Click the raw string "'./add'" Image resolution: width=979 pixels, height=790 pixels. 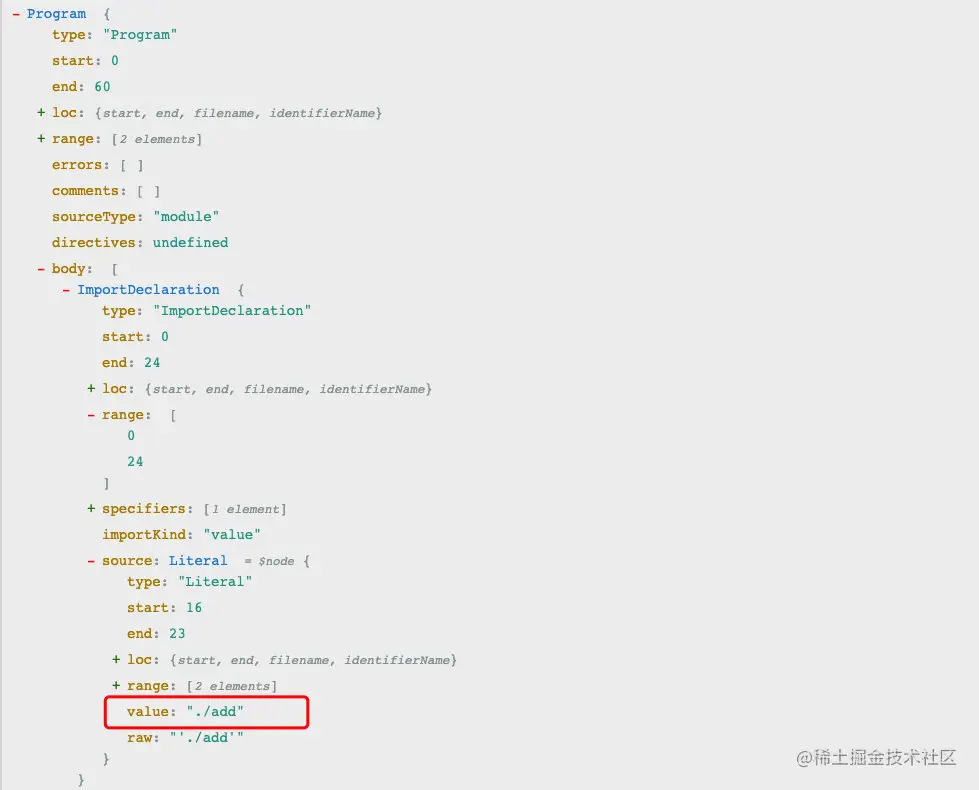(x=206, y=738)
